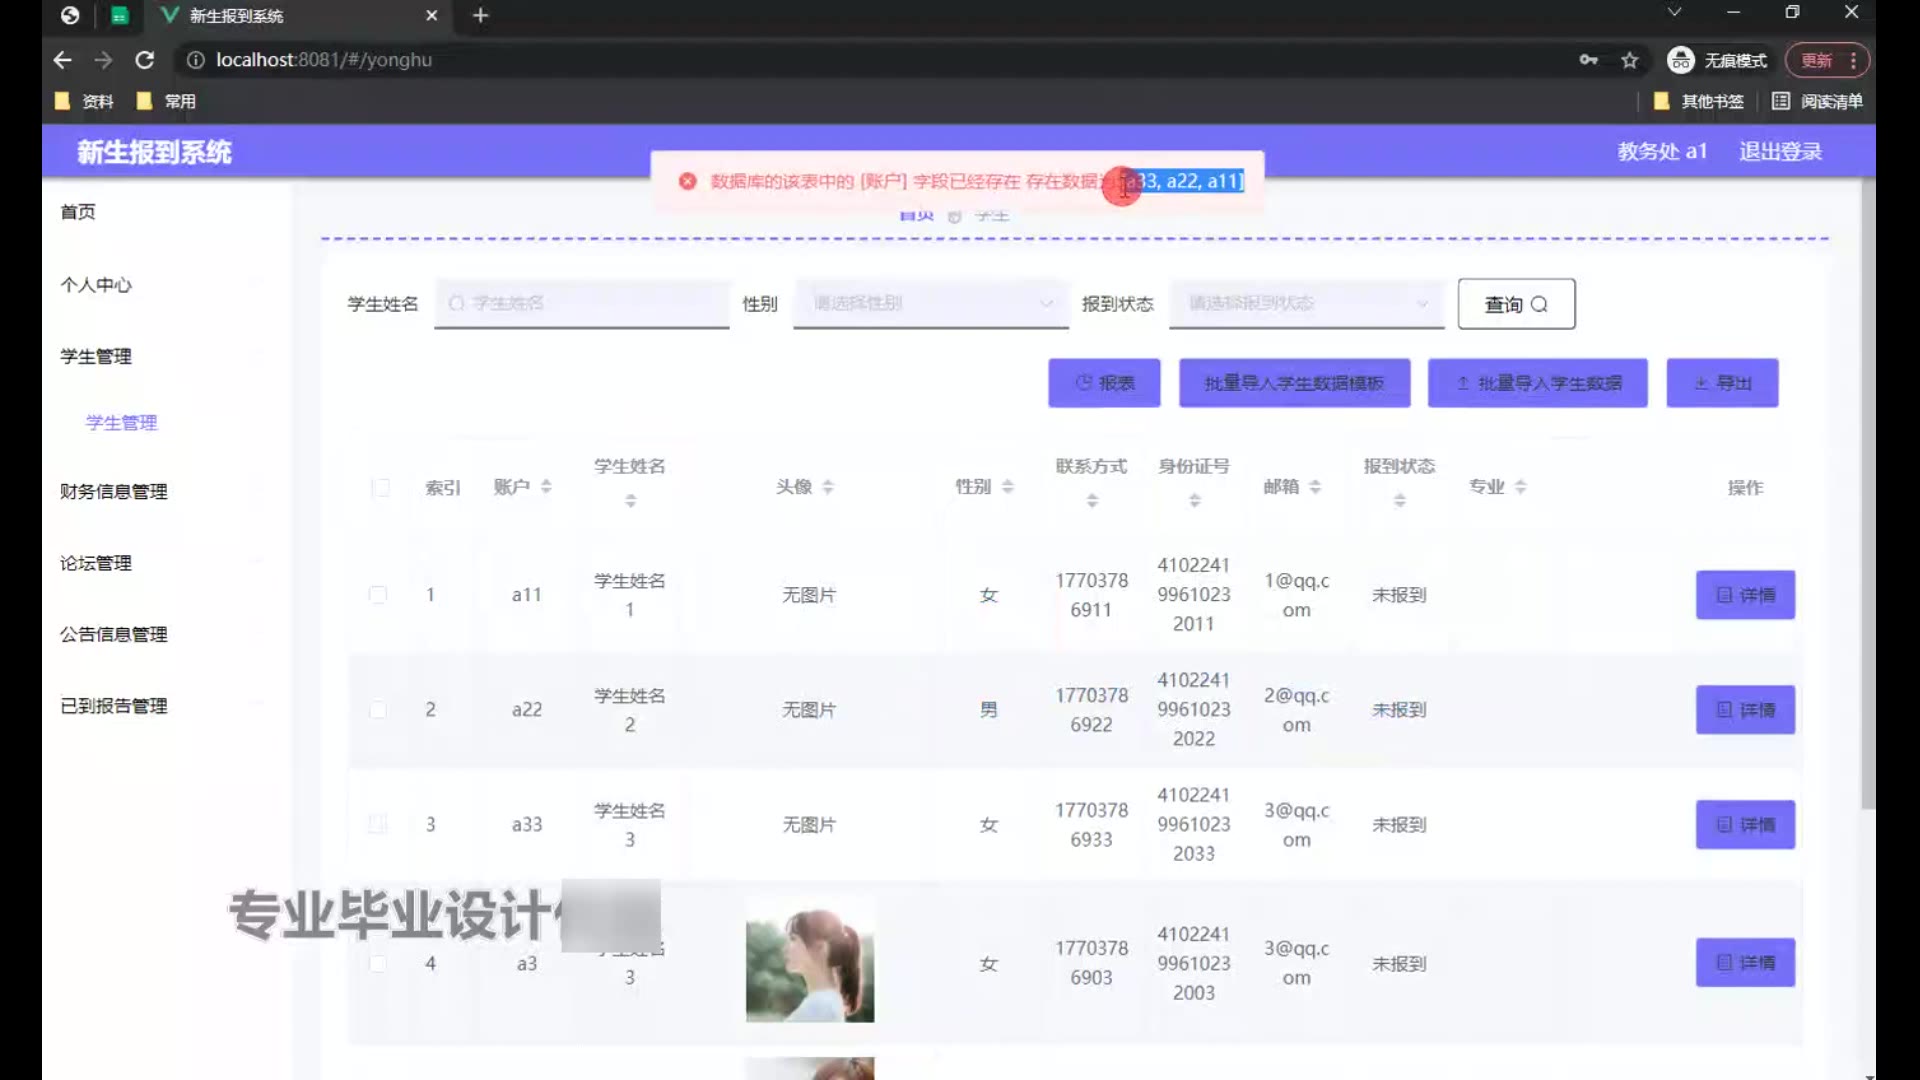Check the row checkbox for account a33

pyautogui.click(x=378, y=824)
